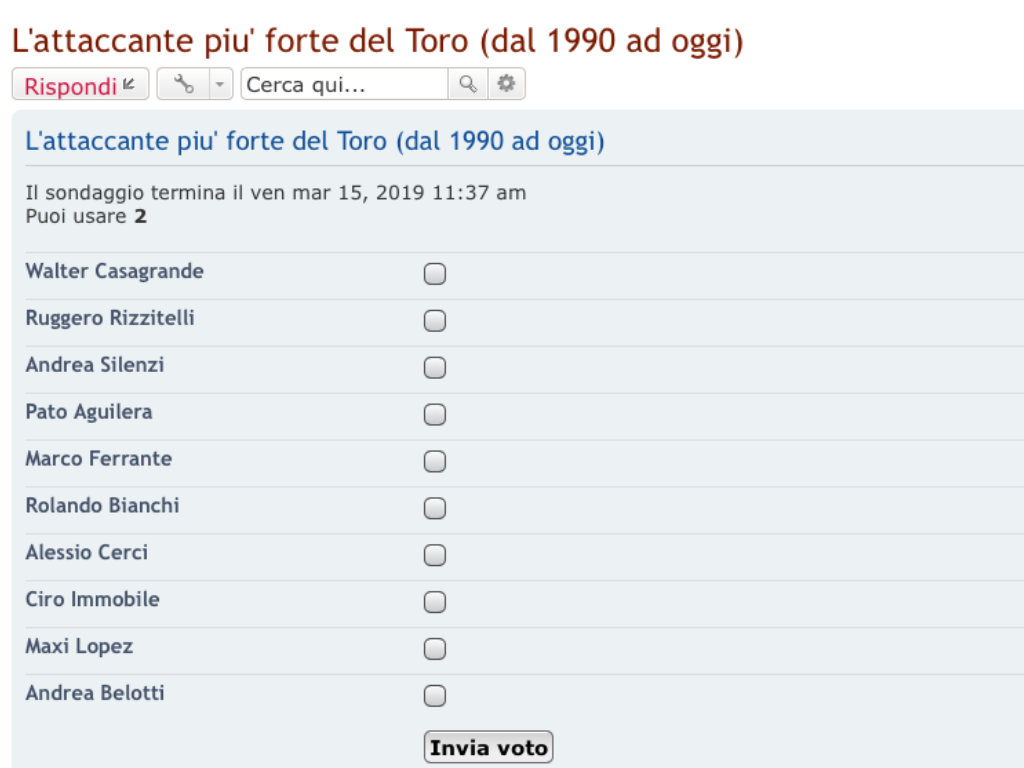The height and width of the screenshot is (768, 1024).
Task: Click the wrench topic tools icon
Action: point(184,84)
